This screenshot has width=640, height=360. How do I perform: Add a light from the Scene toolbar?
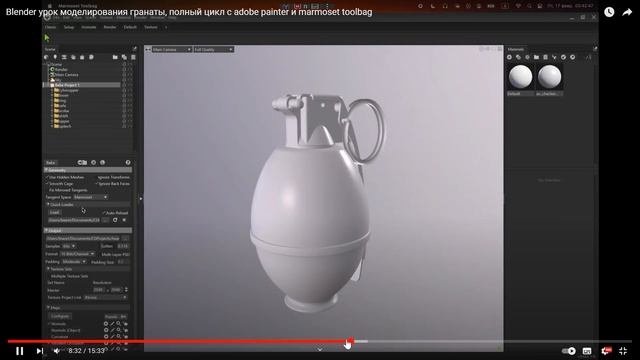55,57
